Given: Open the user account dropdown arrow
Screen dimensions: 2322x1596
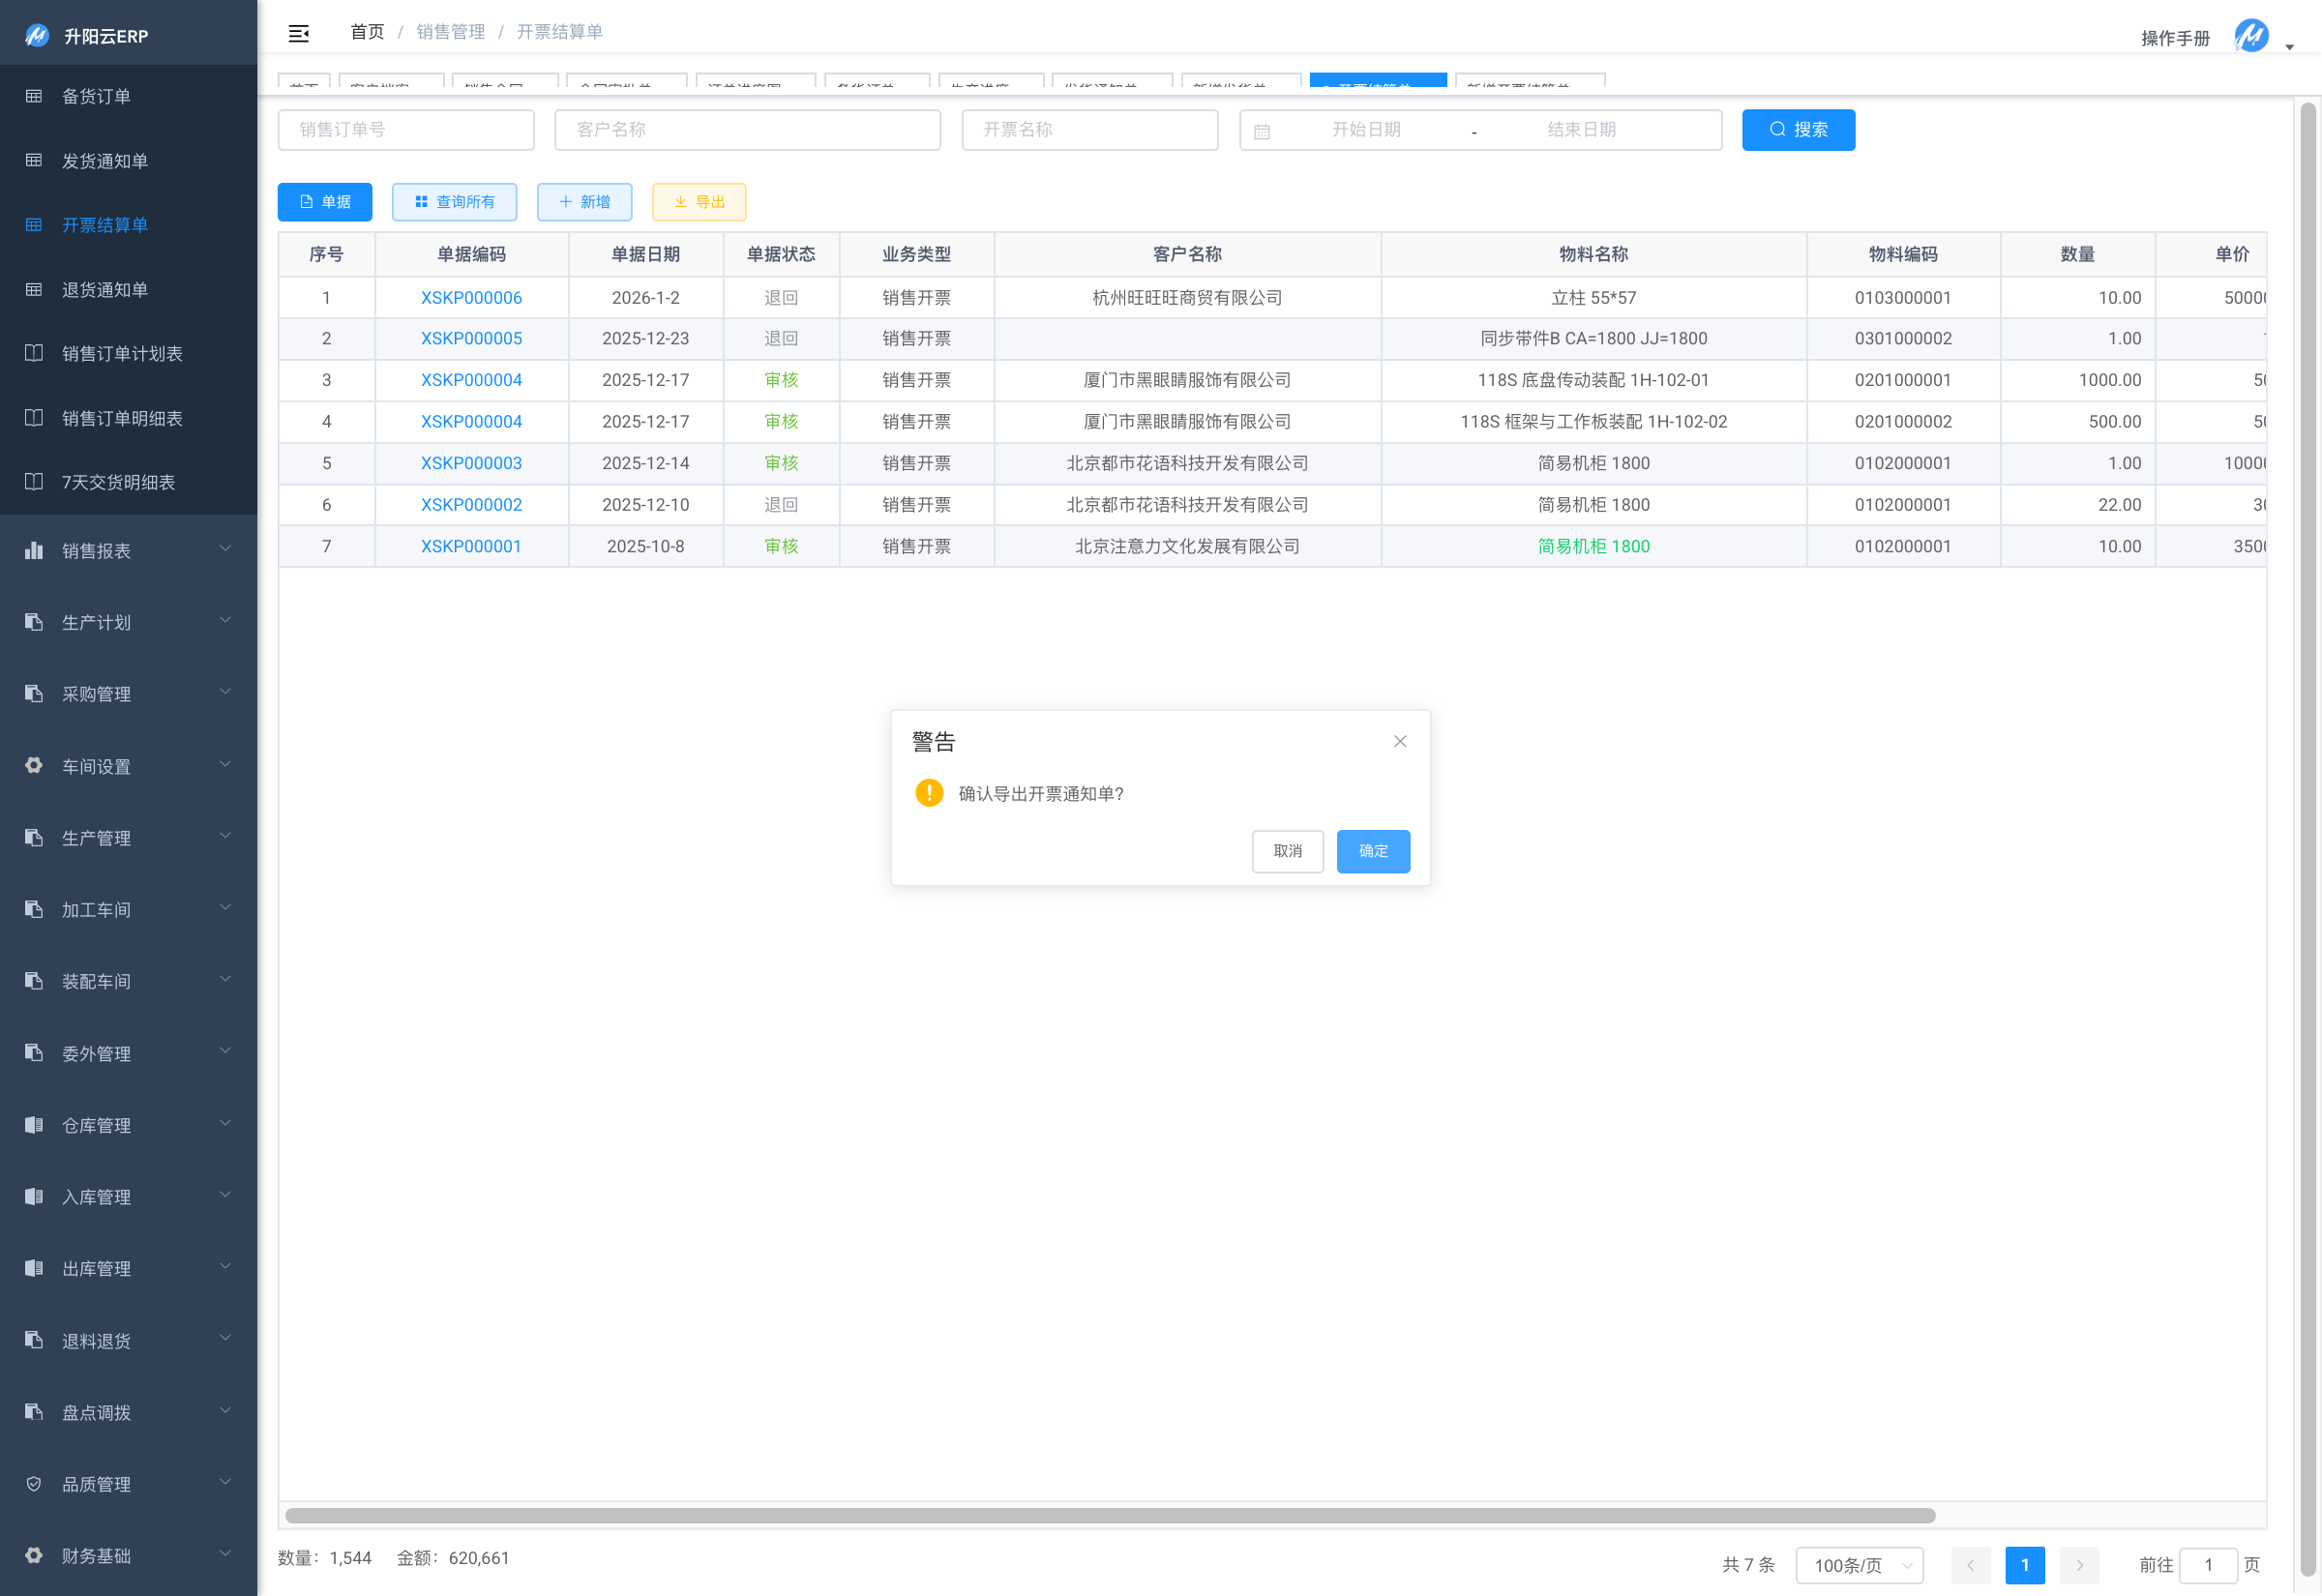Looking at the screenshot, I should pos(2289,47).
